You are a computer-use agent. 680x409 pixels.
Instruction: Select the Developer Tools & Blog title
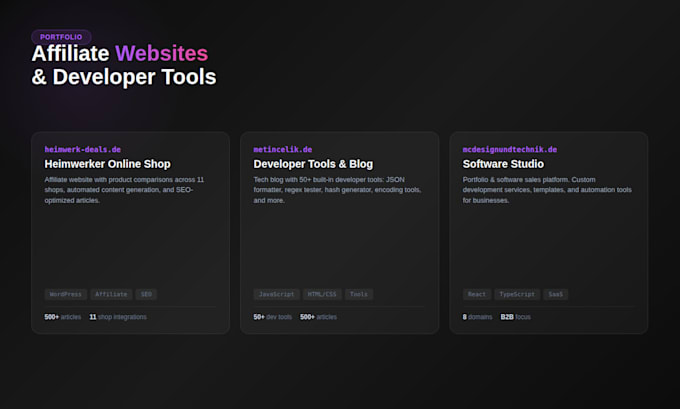(313, 164)
